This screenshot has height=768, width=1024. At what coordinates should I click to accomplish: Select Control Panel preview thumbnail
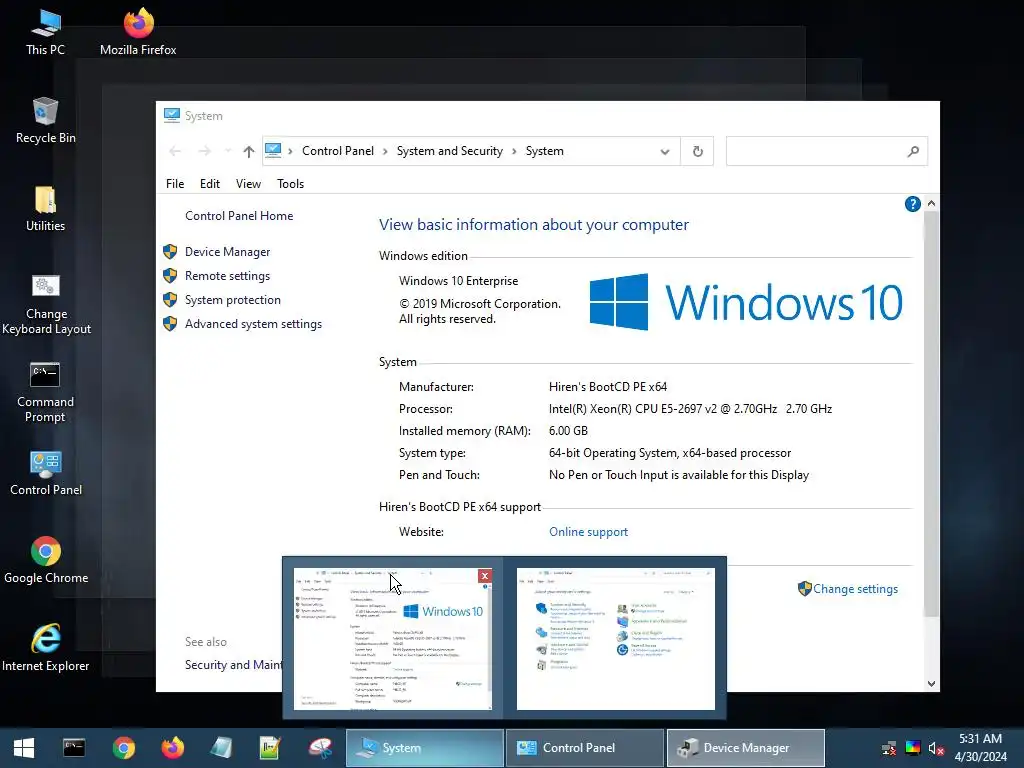616,639
